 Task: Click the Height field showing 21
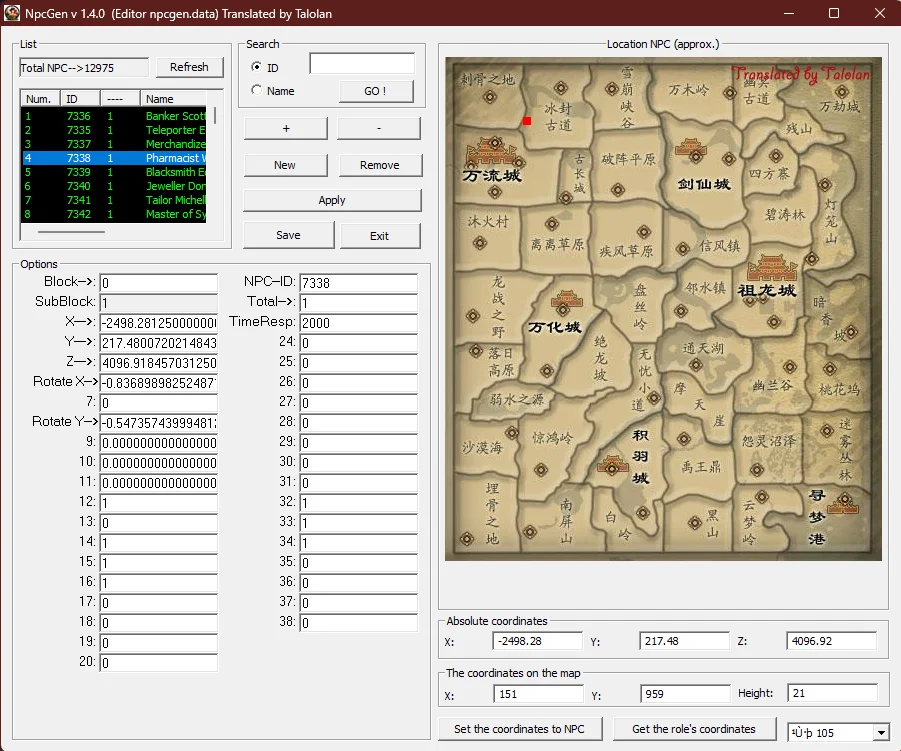pos(833,693)
